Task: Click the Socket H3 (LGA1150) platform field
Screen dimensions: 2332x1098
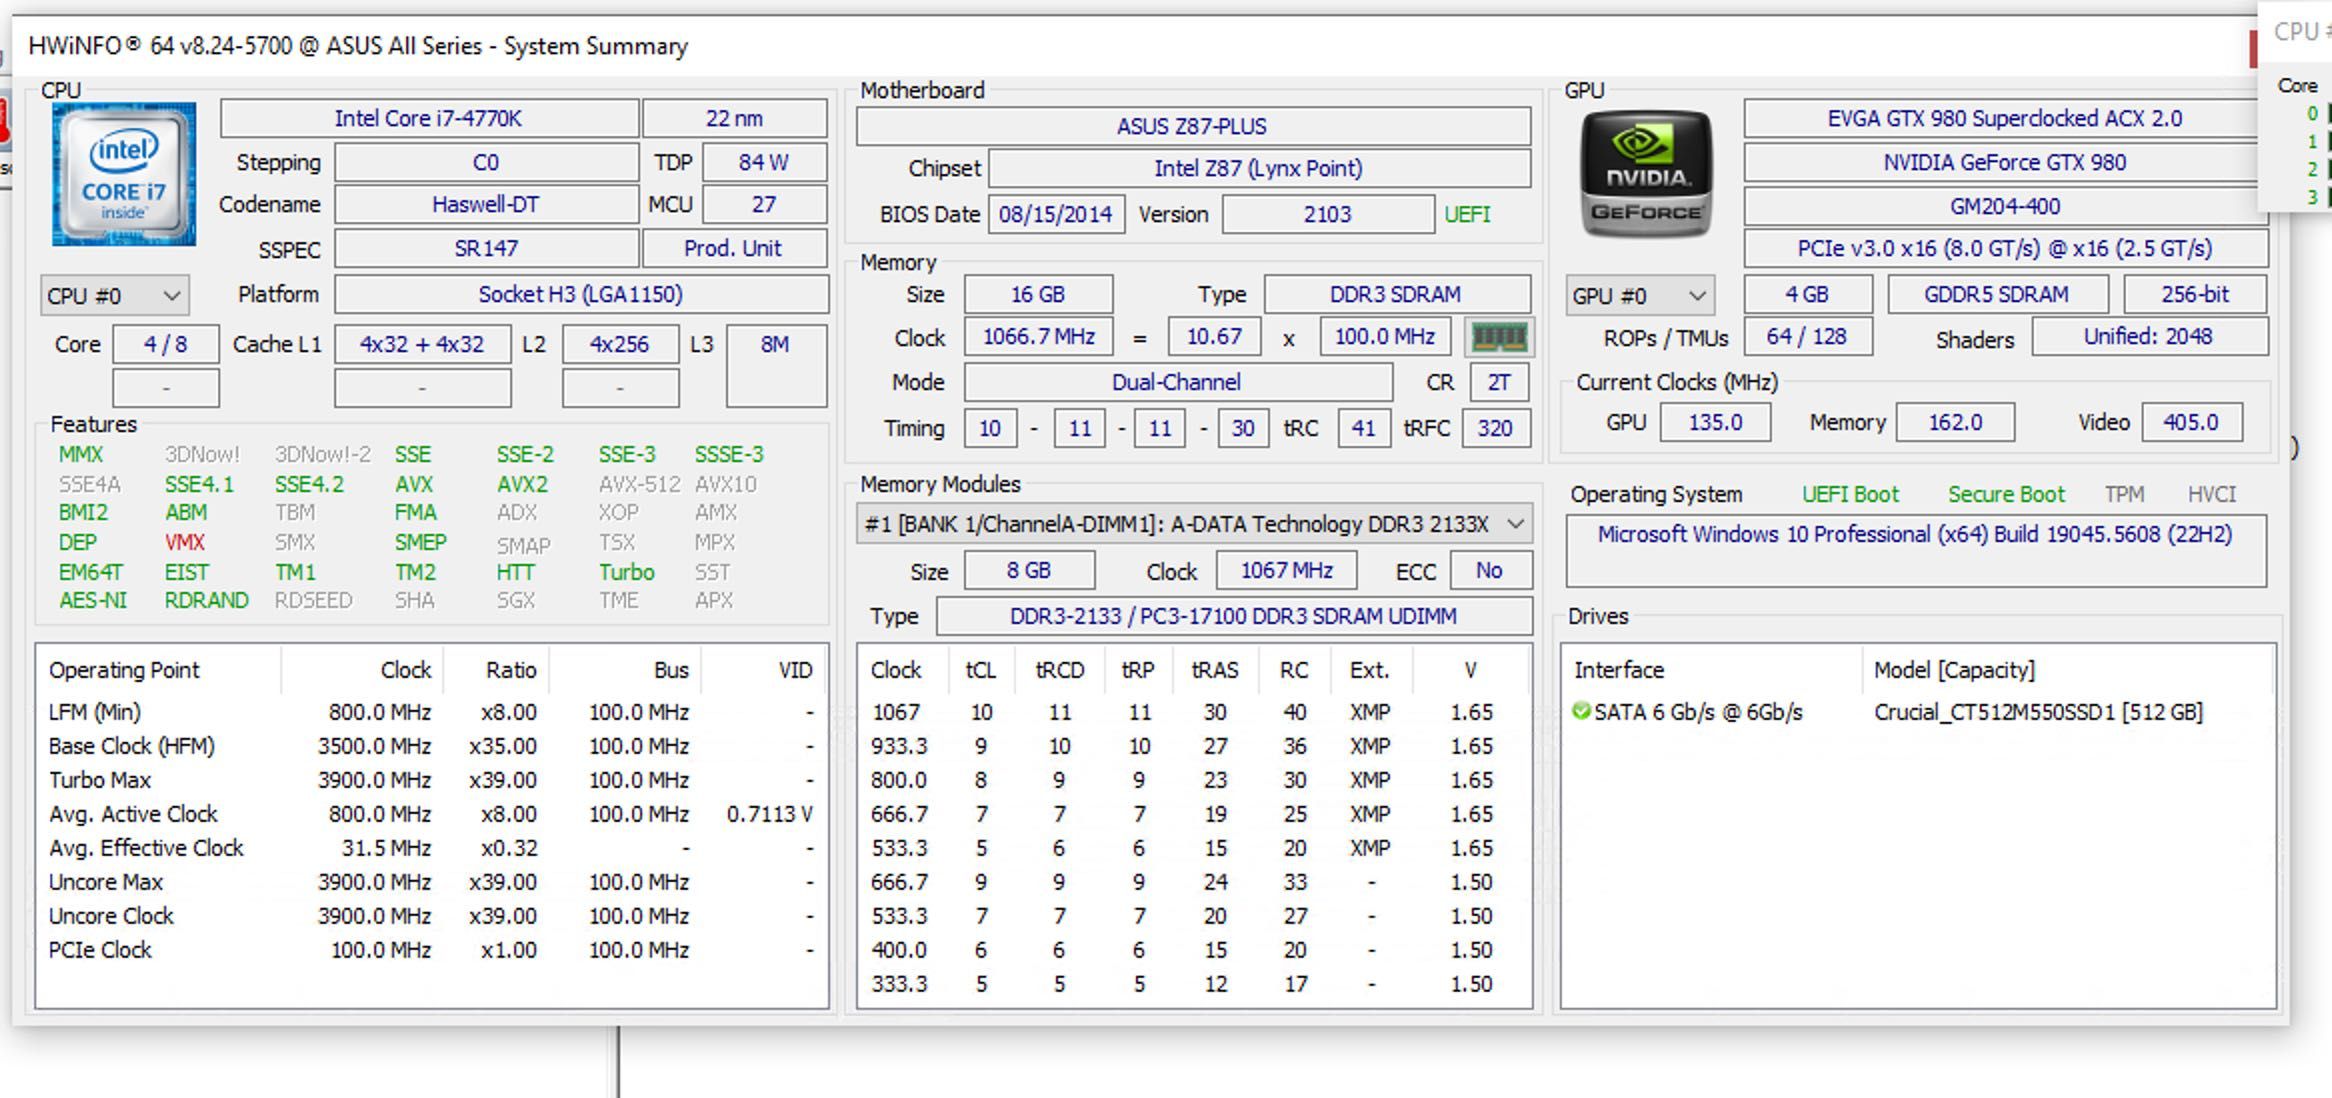Action: pyautogui.click(x=581, y=294)
